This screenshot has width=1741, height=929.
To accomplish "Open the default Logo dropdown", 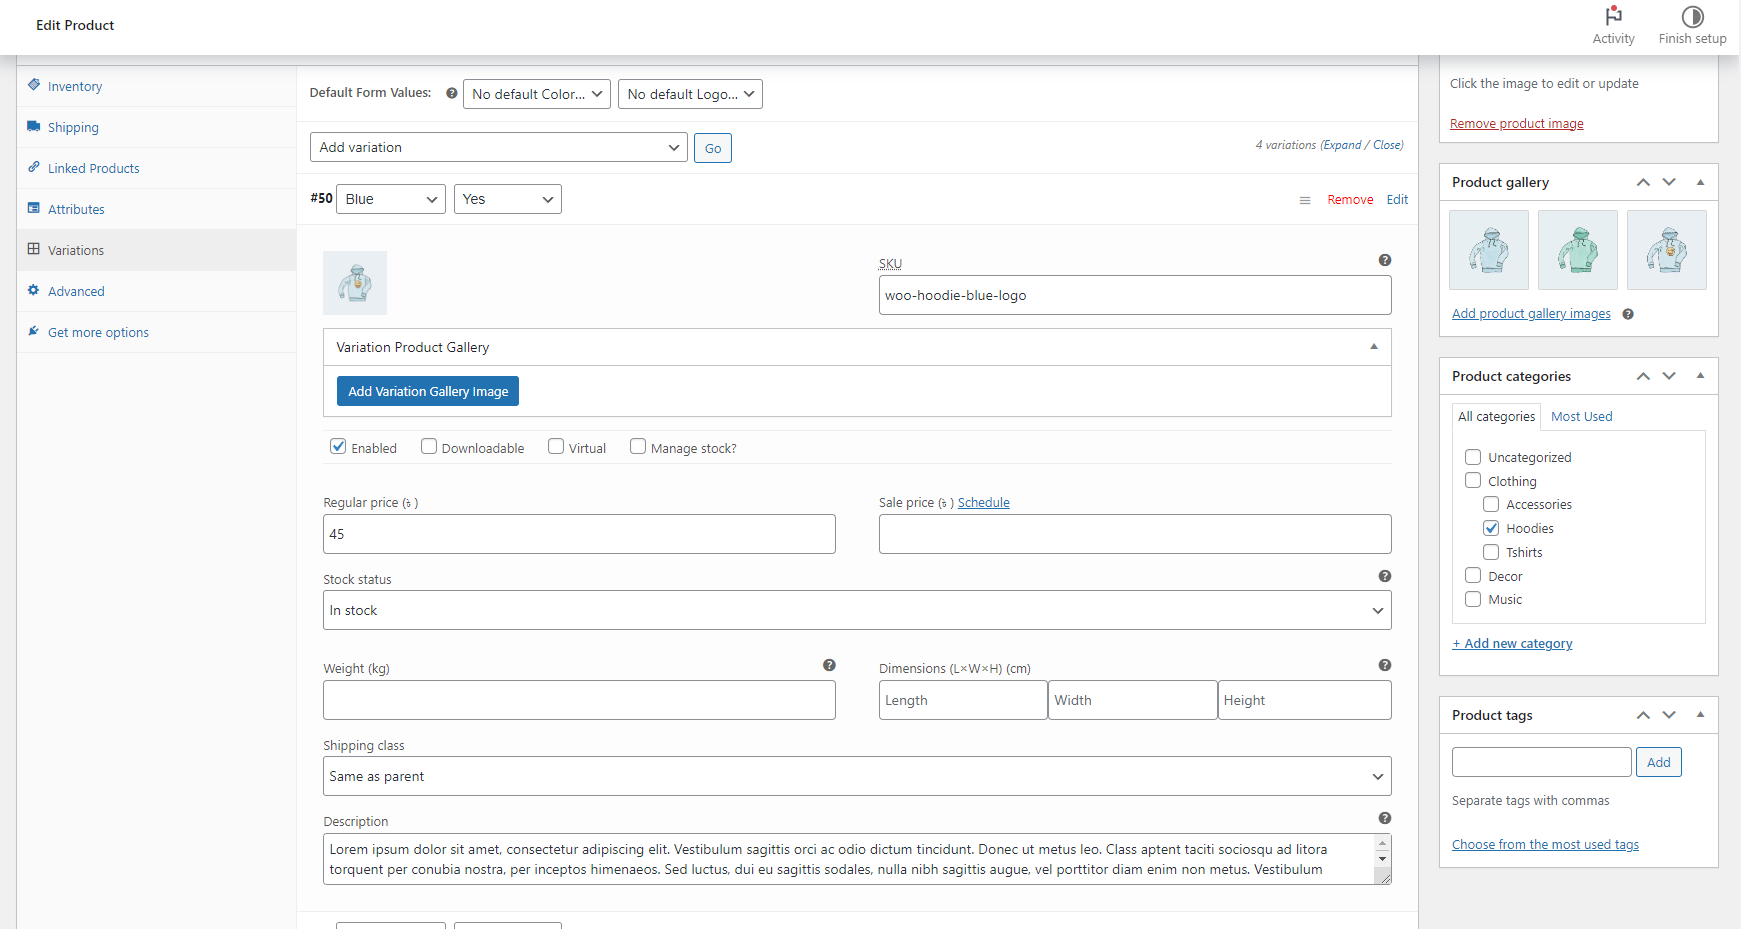I will 690,94.
